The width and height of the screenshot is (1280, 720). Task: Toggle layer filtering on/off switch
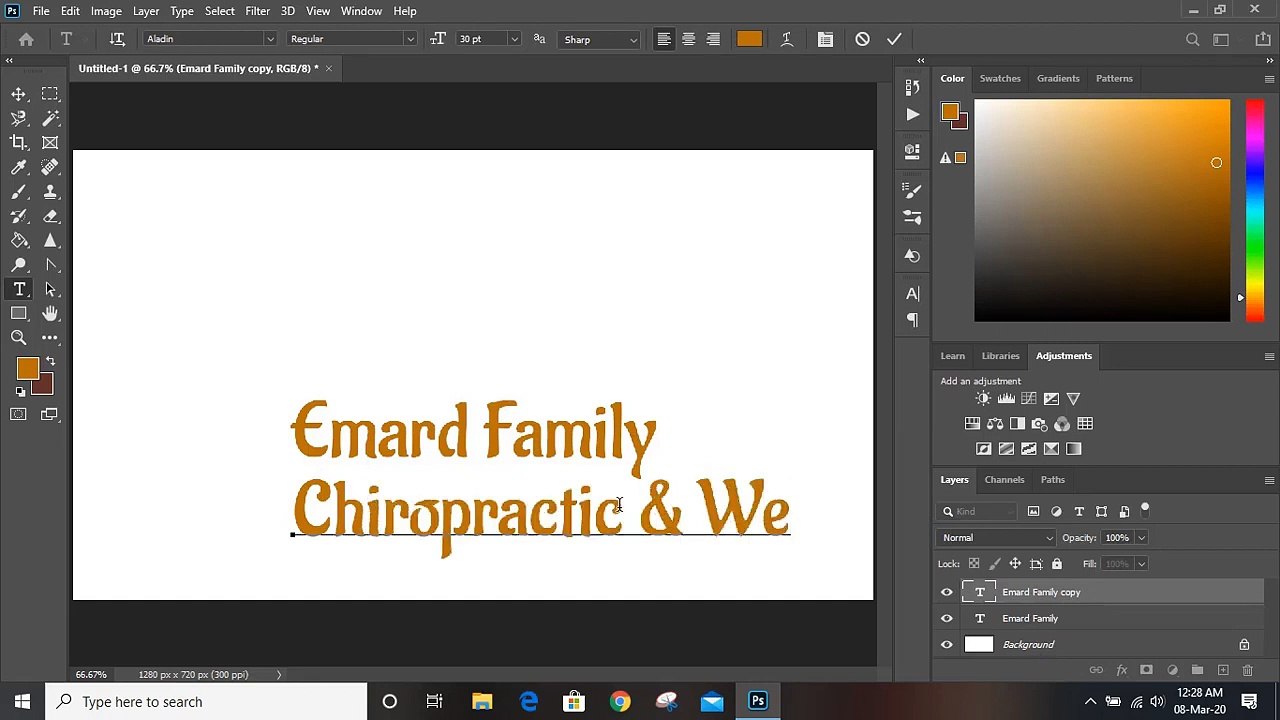1145,511
